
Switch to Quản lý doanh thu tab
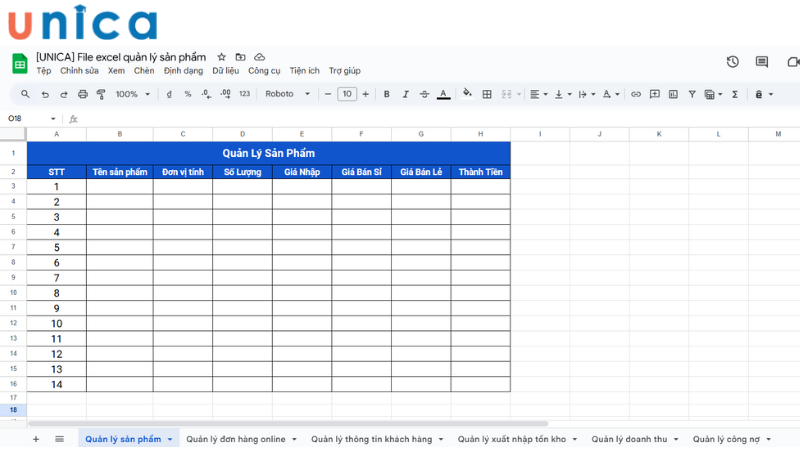(x=629, y=439)
